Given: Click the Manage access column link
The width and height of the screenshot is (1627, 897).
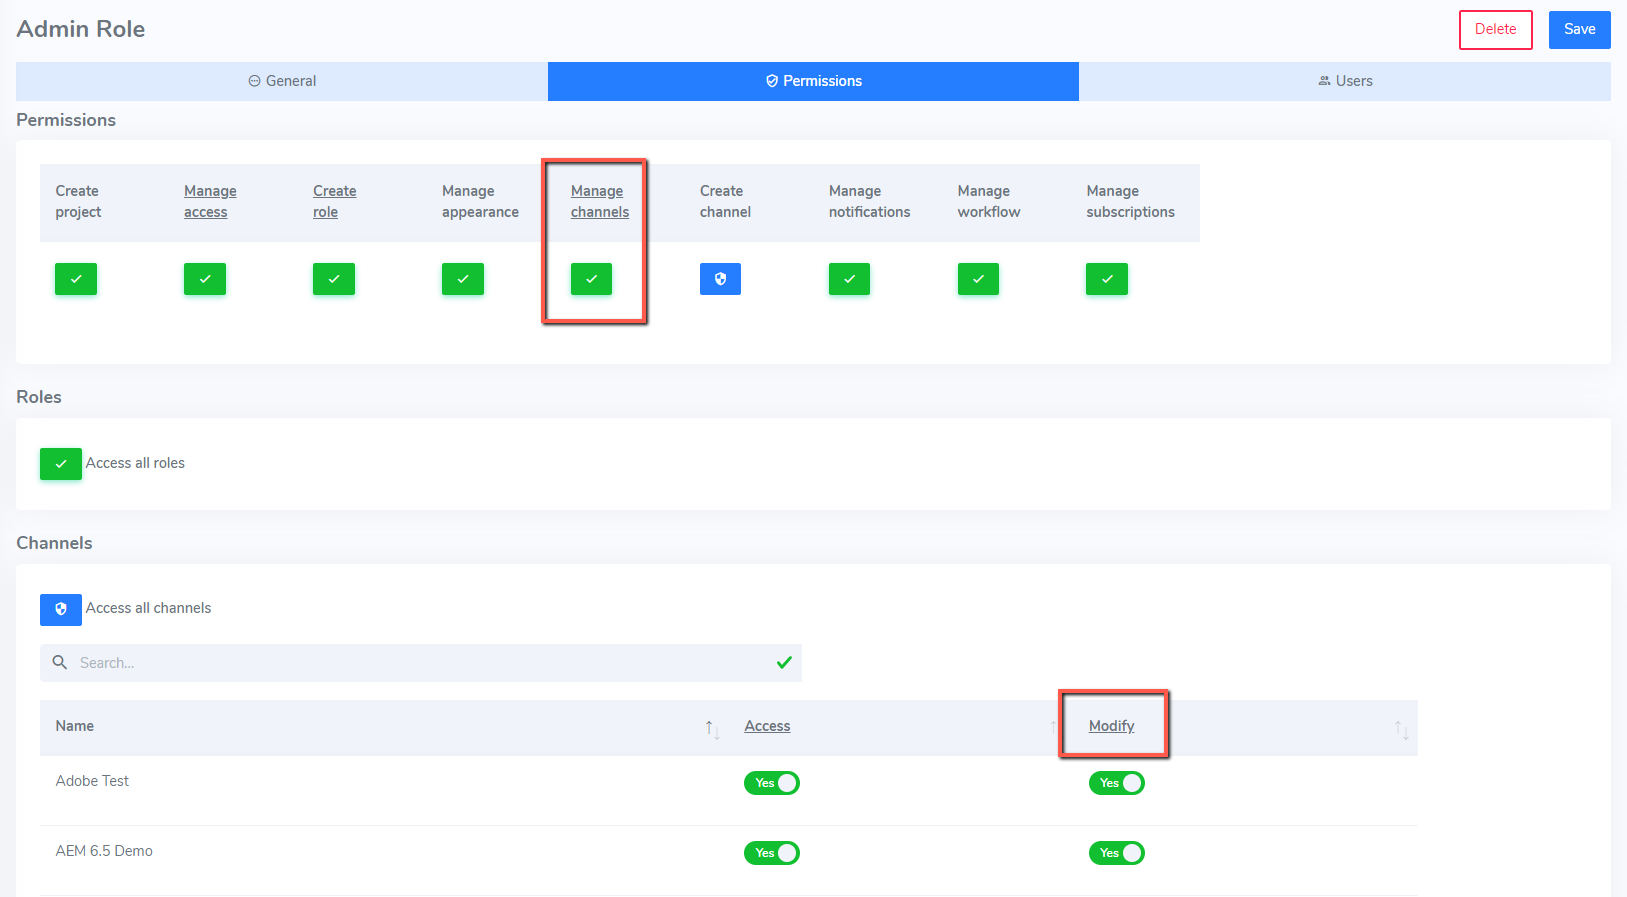Looking at the screenshot, I should pos(210,201).
